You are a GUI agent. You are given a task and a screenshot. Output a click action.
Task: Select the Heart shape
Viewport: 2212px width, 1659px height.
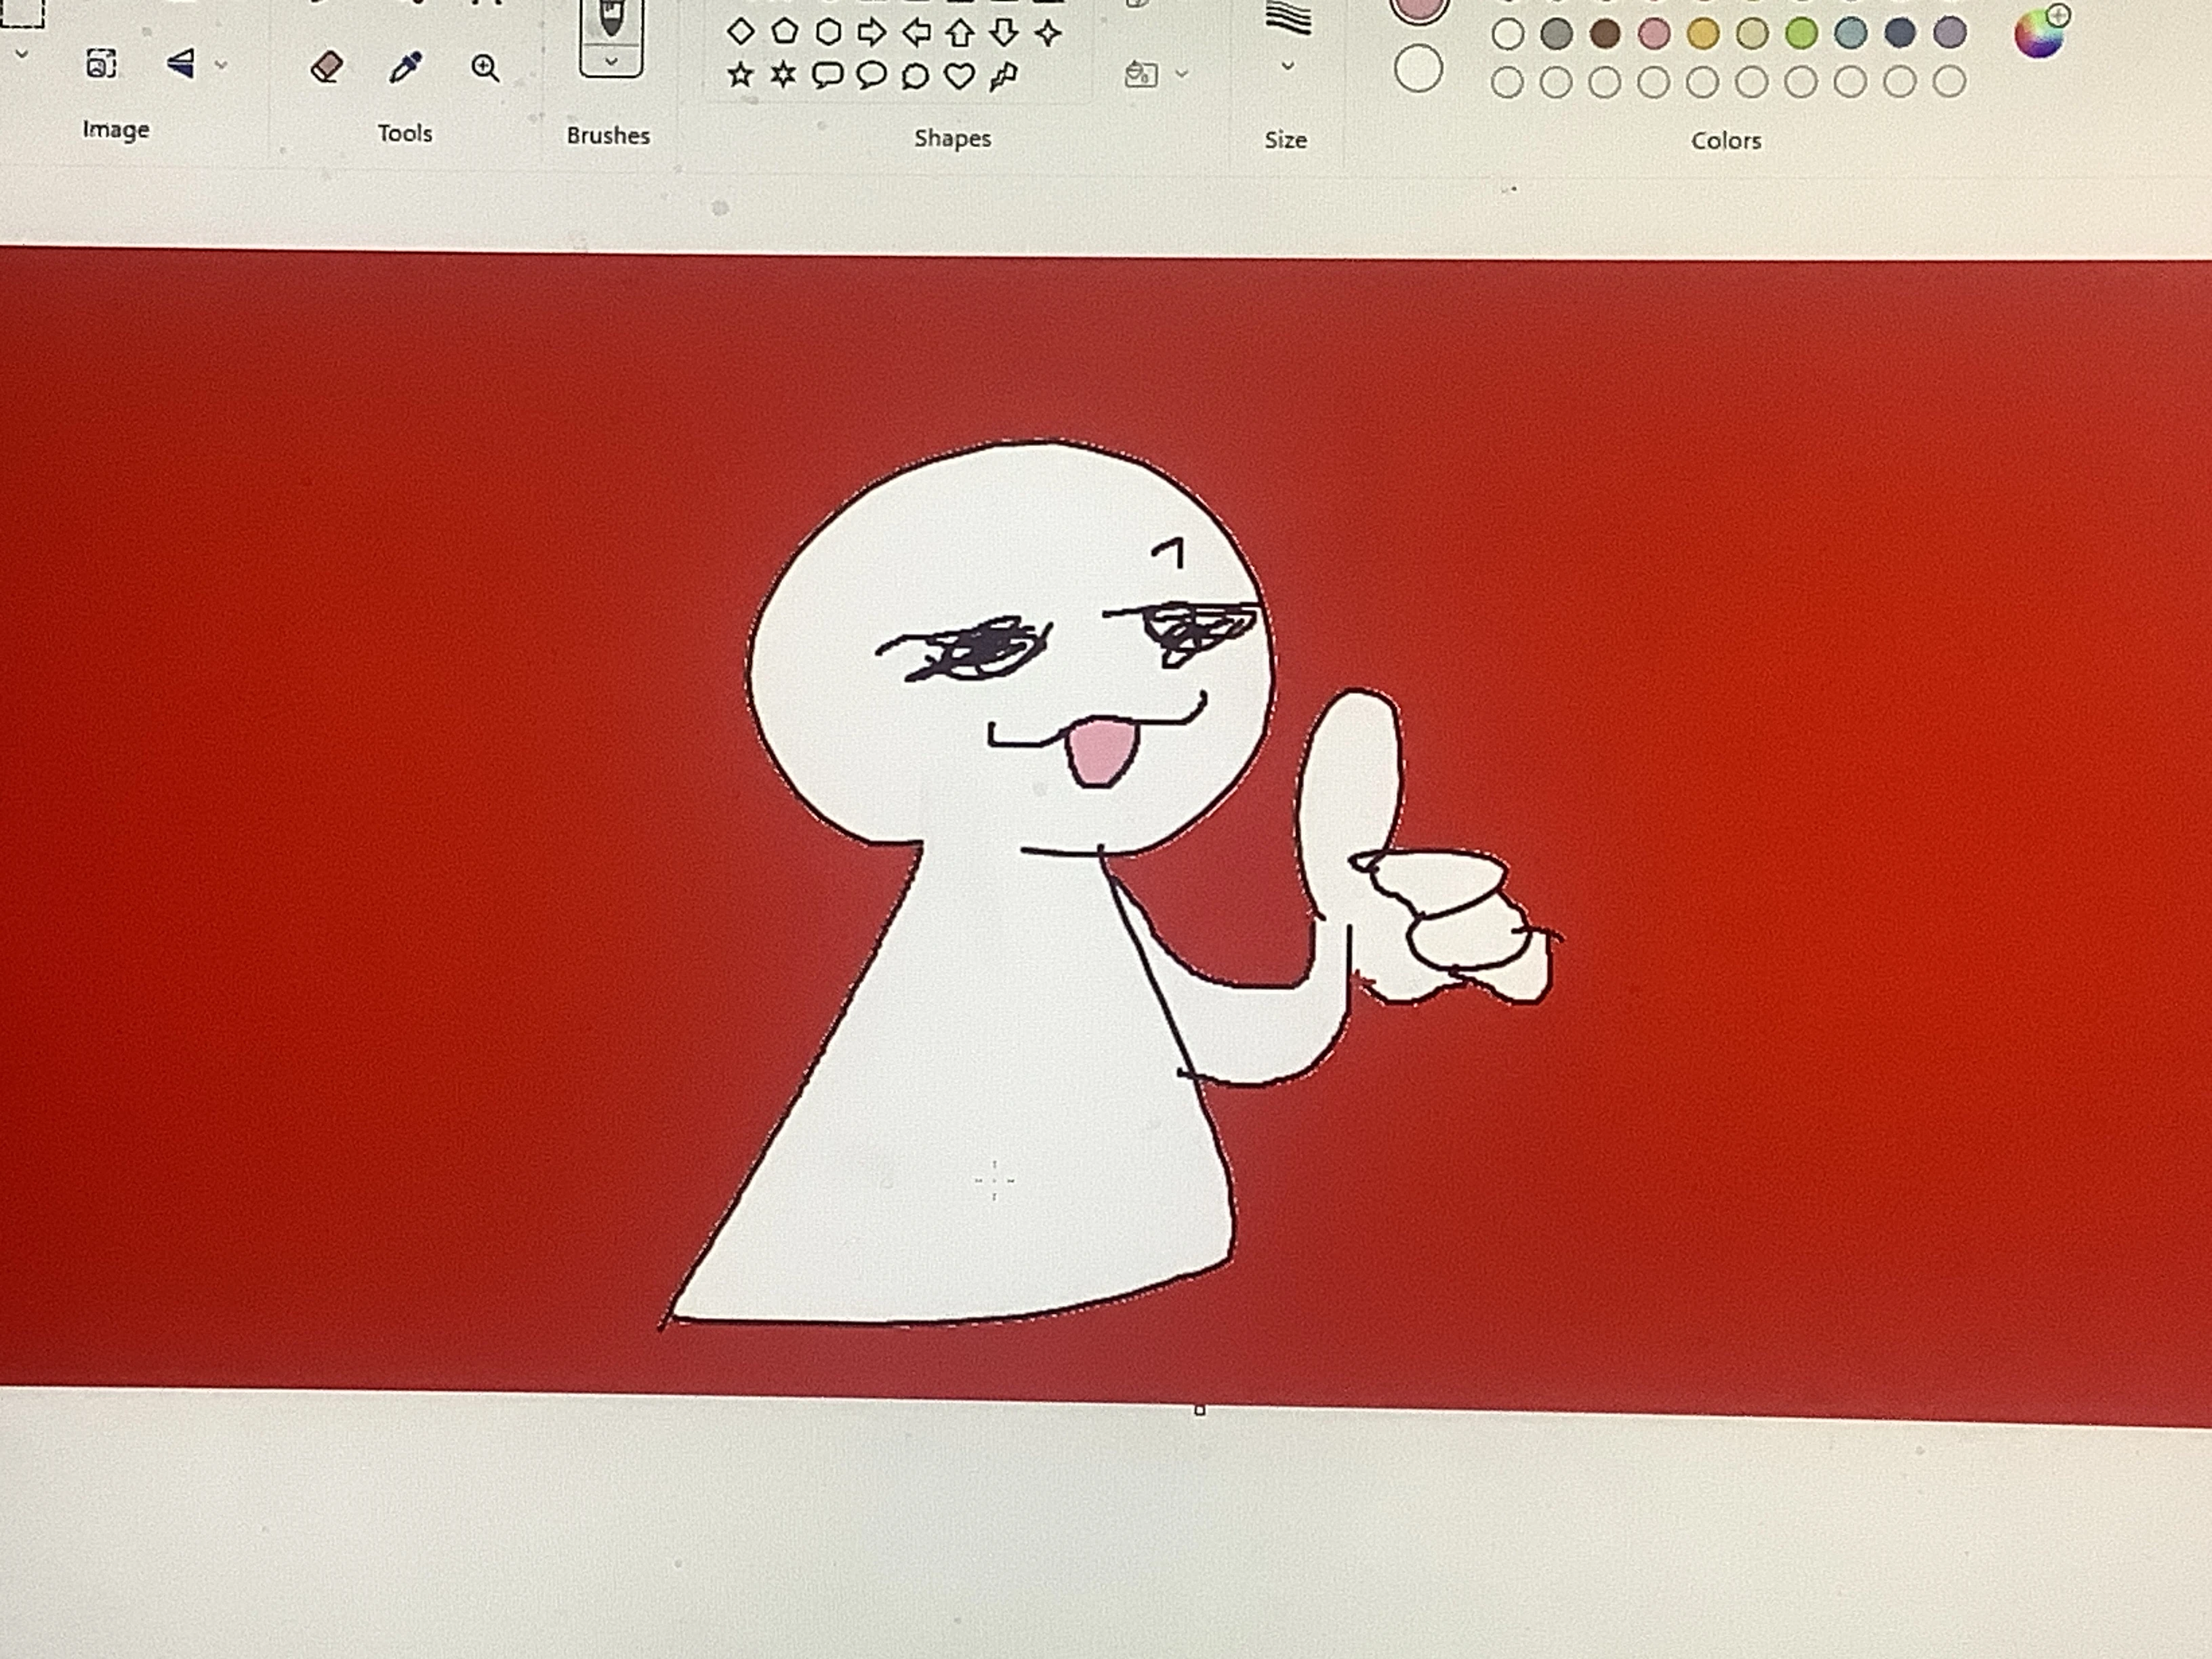[959, 77]
